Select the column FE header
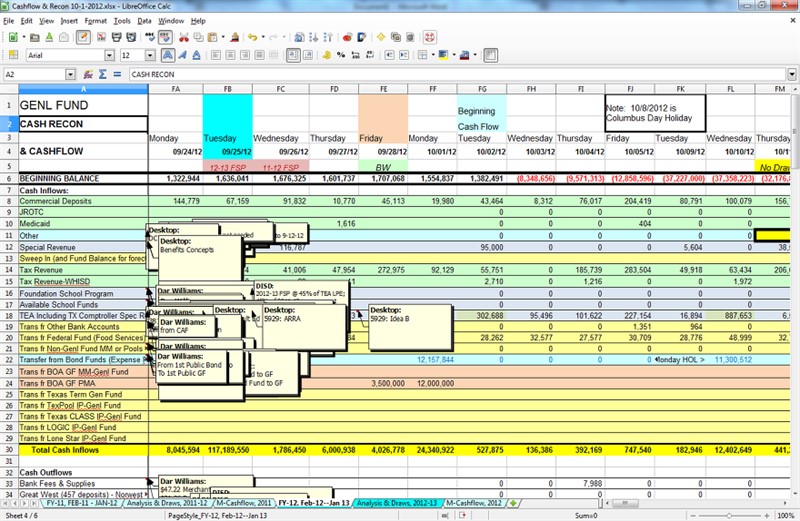The image size is (800, 521). [384, 88]
